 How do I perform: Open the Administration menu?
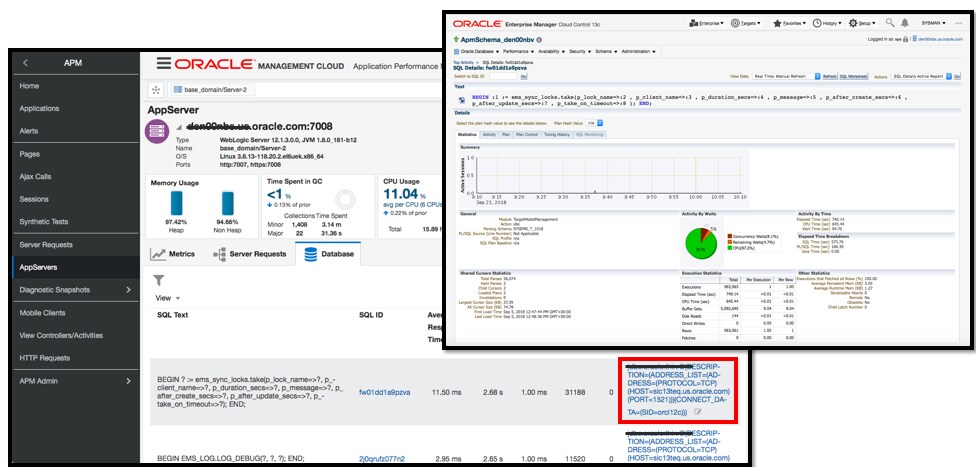click(x=638, y=51)
